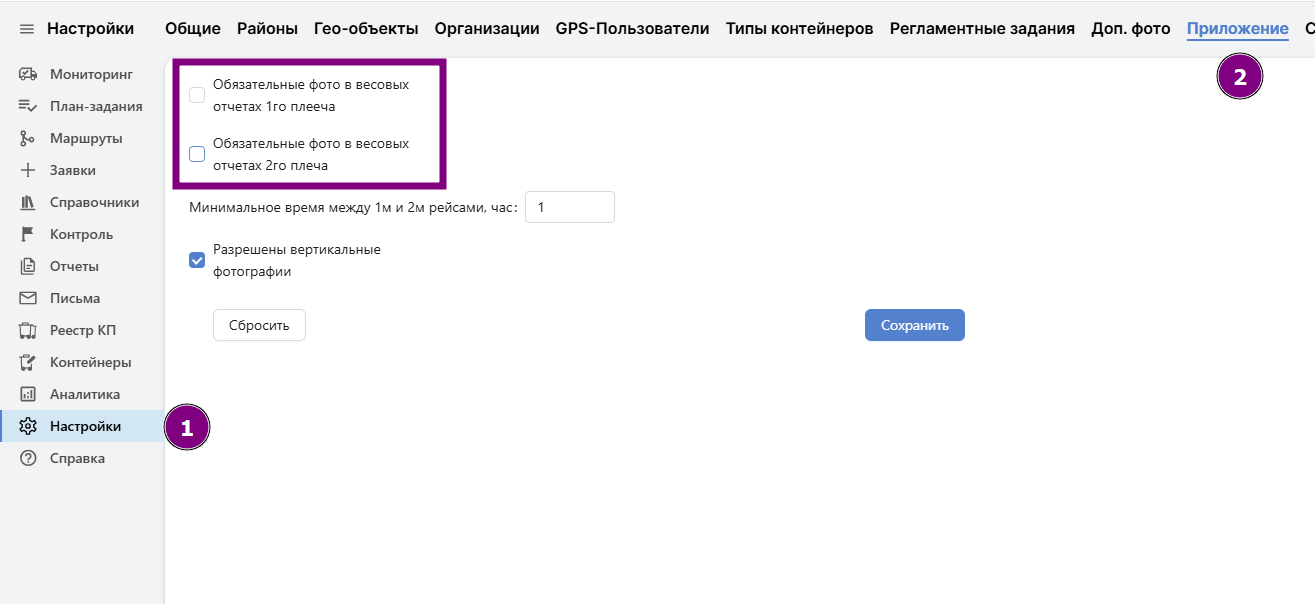The width and height of the screenshot is (1315, 604).
Task: Click the Письма envelope icon
Action: [28, 298]
